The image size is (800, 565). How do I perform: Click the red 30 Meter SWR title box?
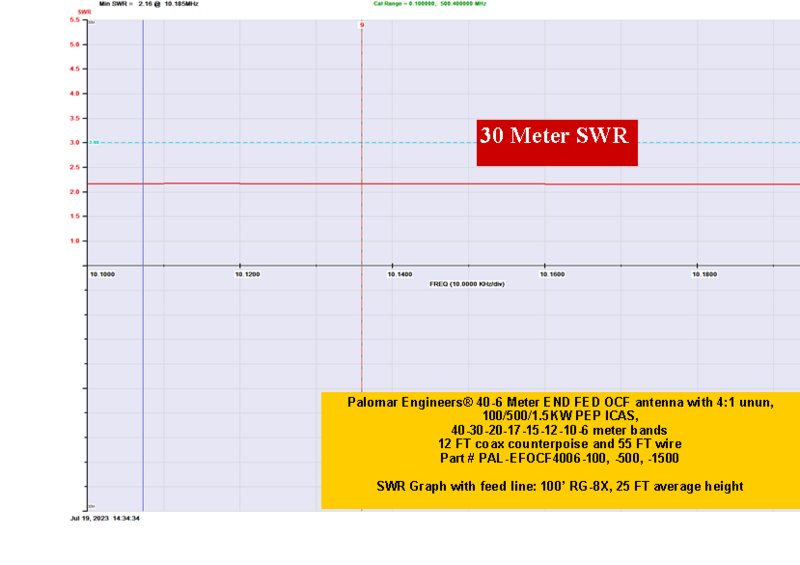[557, 143]
